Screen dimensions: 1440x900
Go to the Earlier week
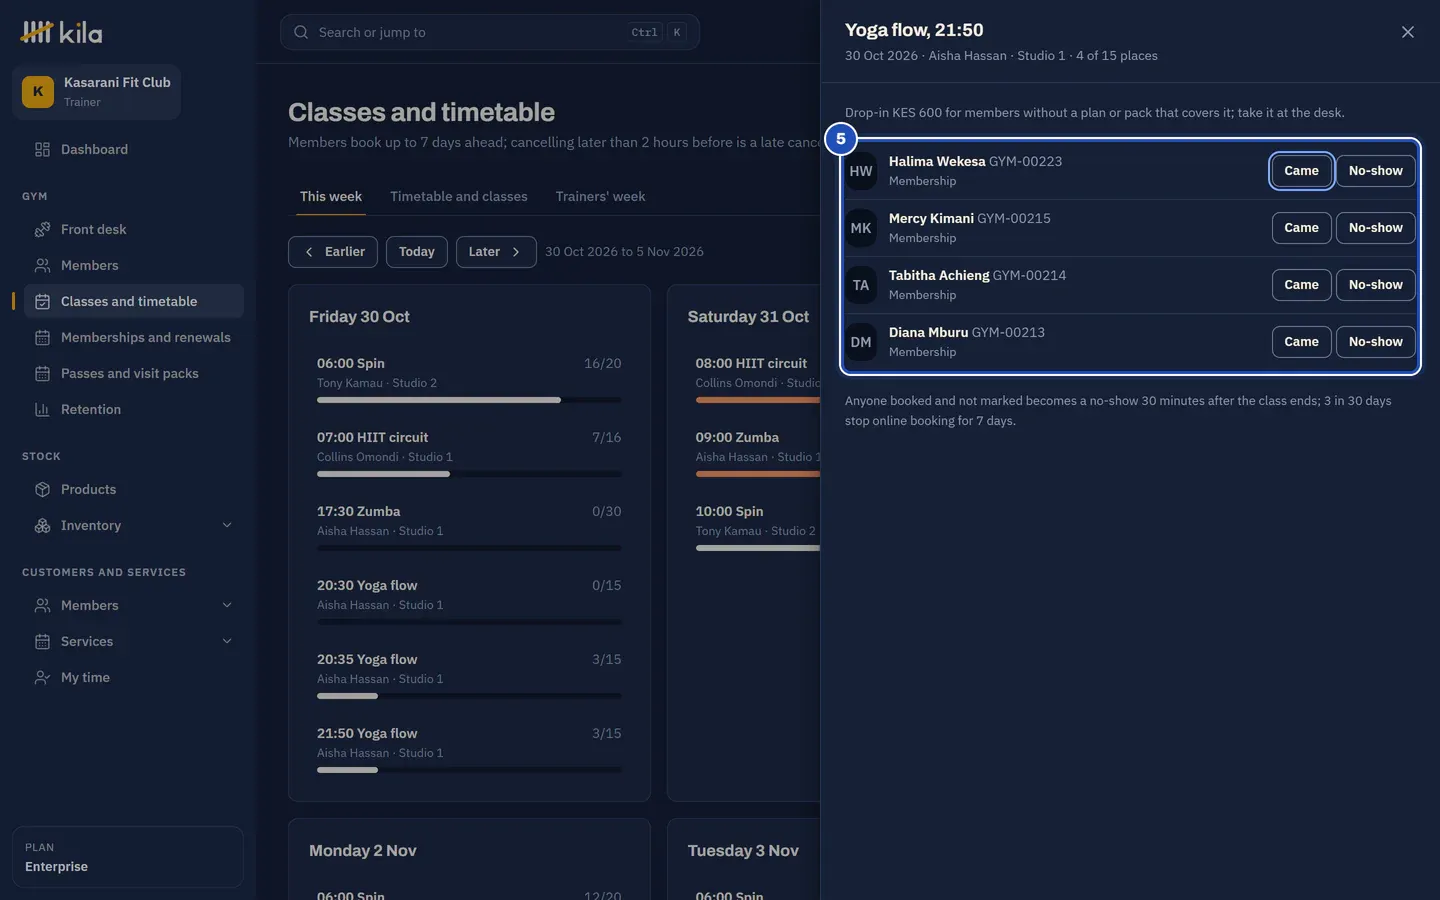coord(333,252)
